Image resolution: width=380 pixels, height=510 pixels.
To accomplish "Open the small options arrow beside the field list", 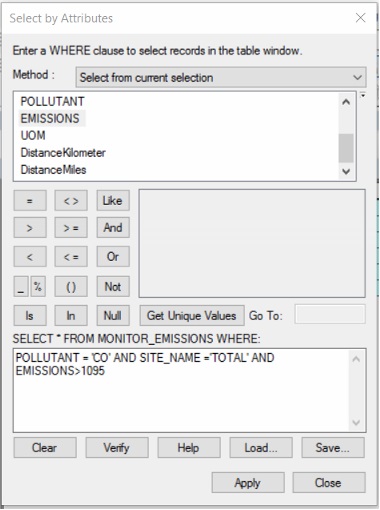I will [x=363, y=96].
